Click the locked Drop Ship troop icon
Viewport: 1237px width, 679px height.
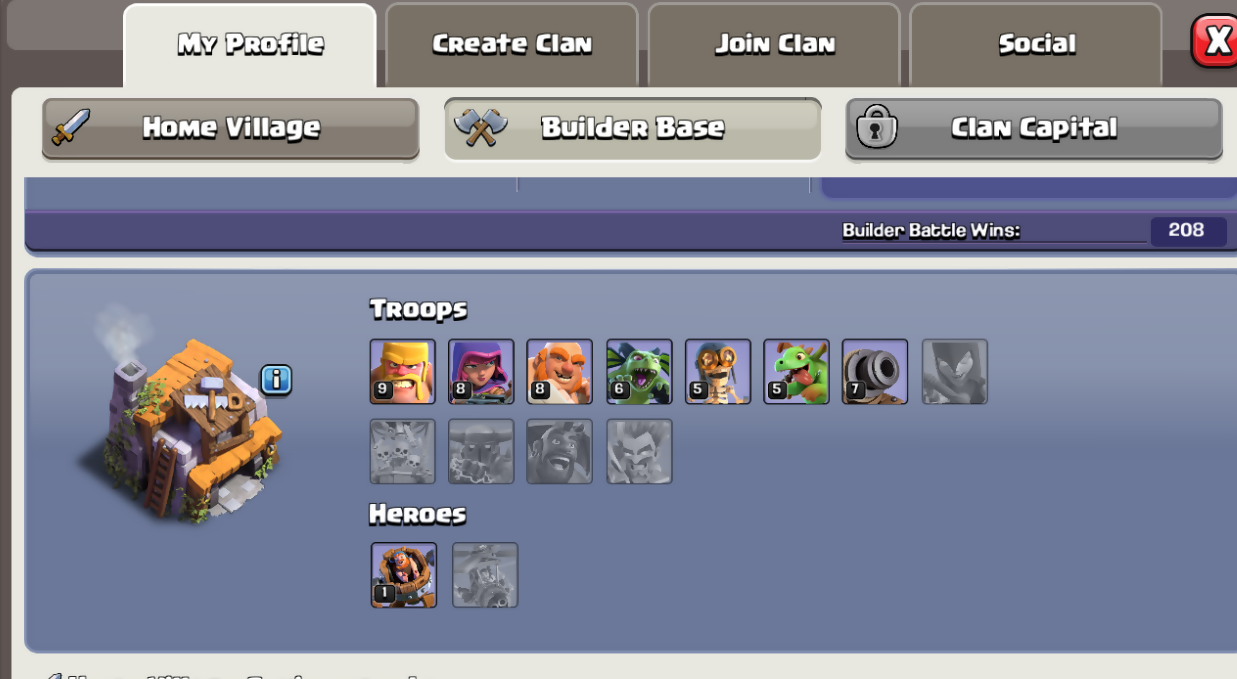pos(402,451)
